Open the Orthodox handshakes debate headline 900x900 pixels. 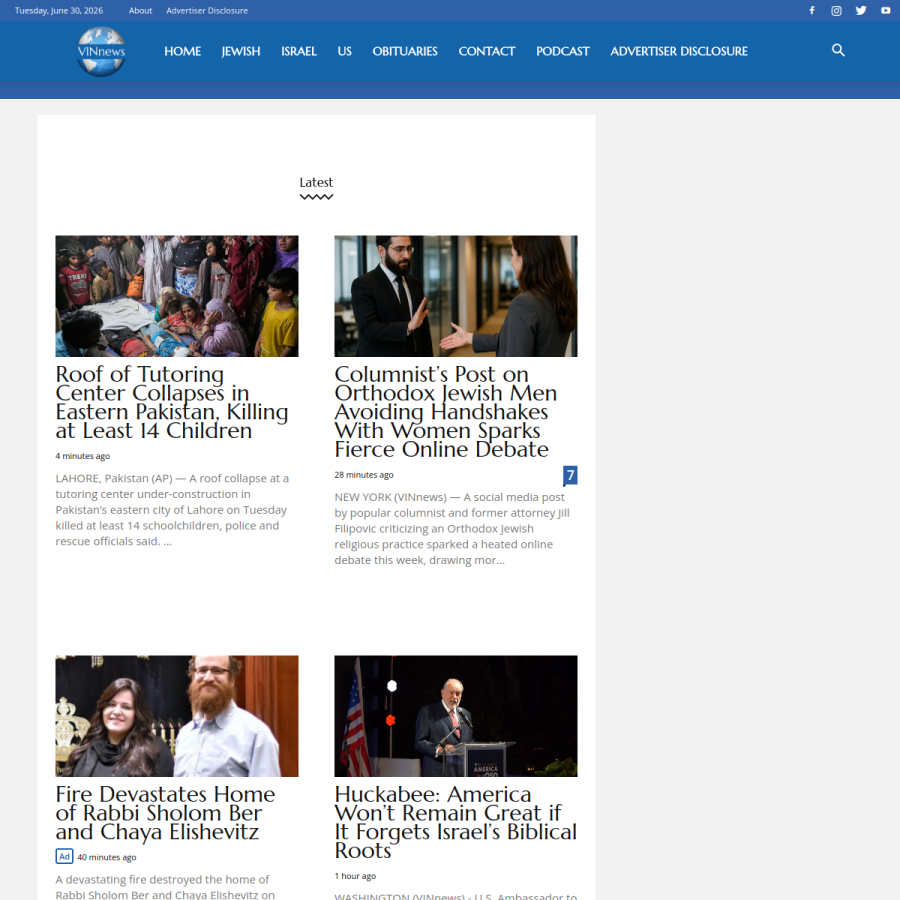pos(446,412)
